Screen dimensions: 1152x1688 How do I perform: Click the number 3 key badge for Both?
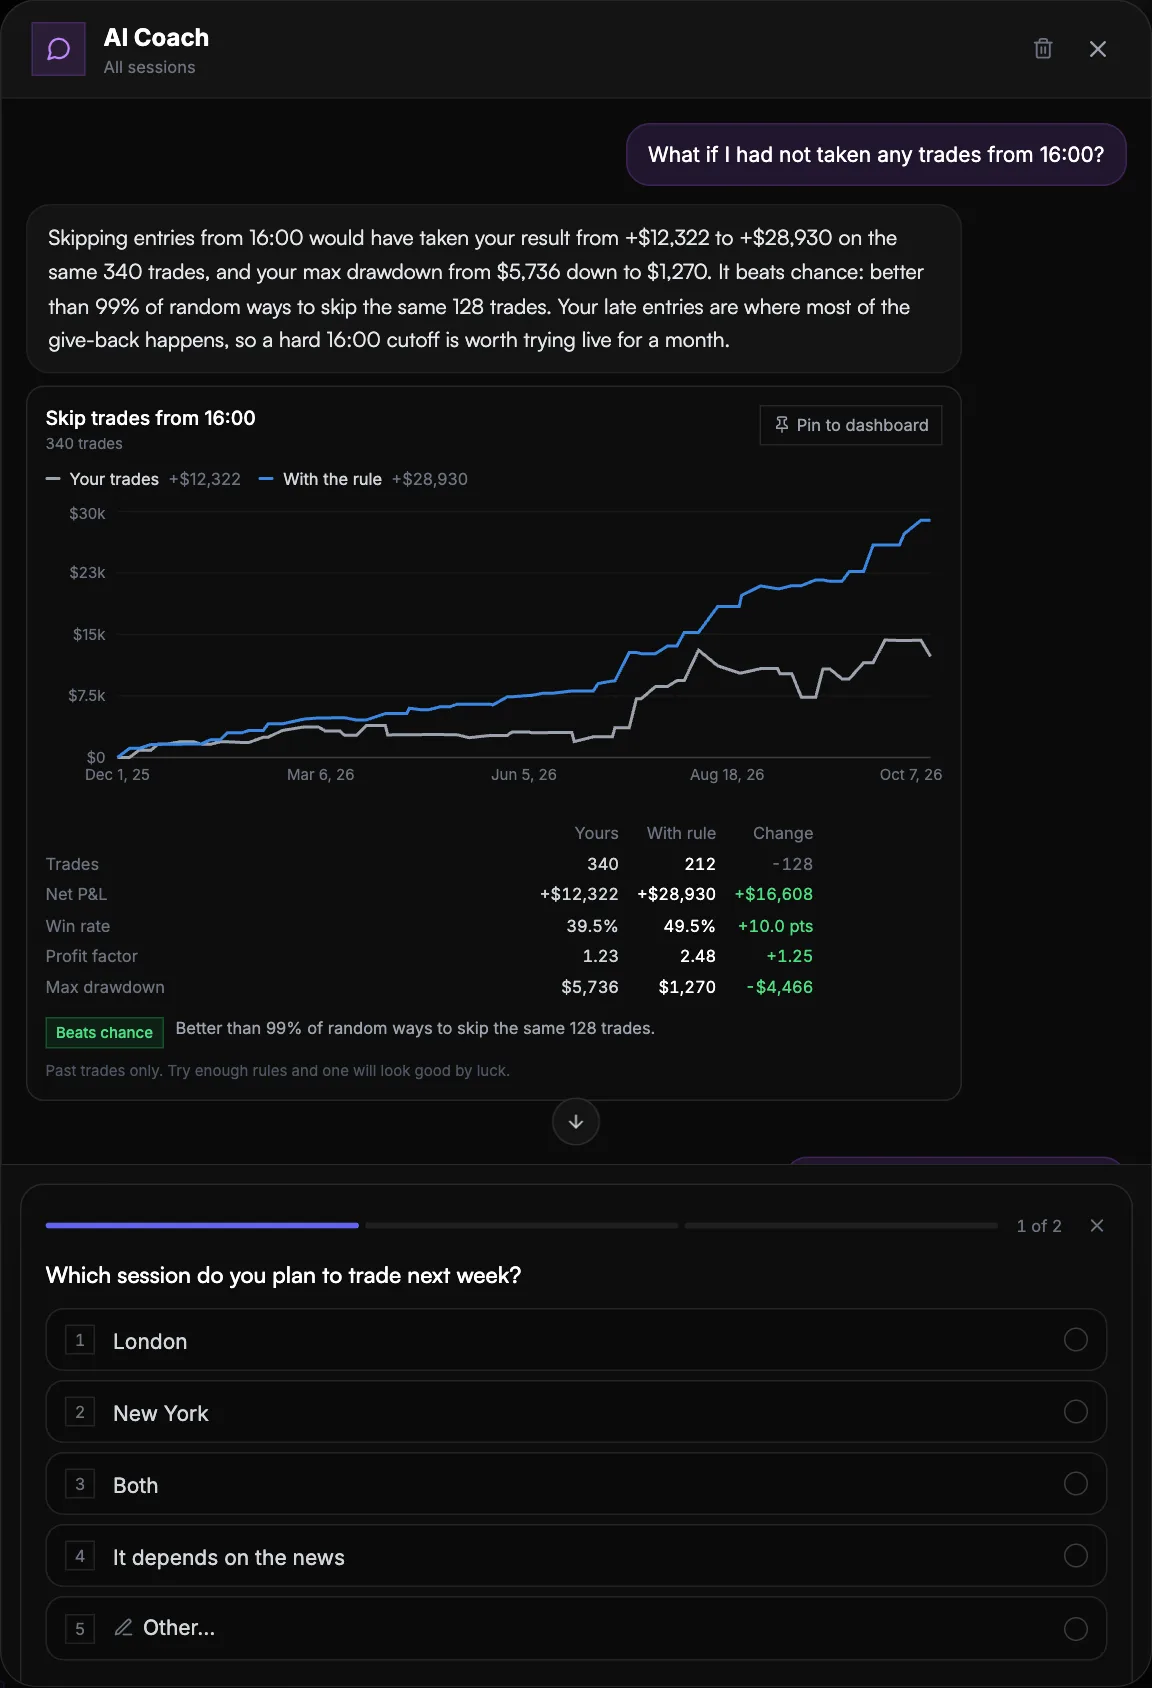tap(80, 1484)
